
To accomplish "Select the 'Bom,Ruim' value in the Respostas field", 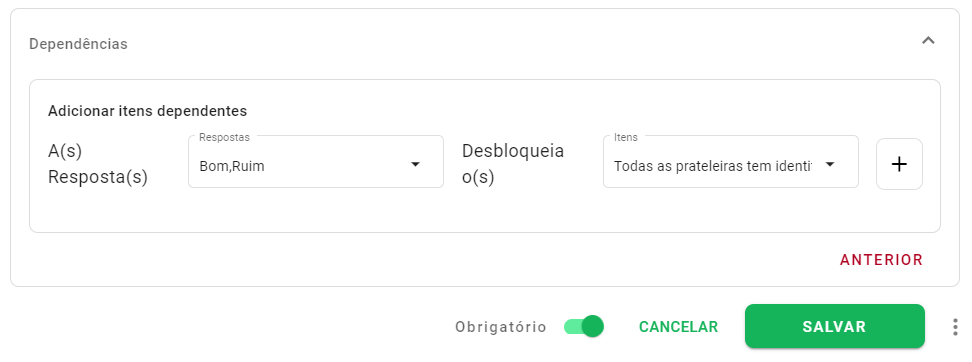I will pyautogui.click(x=232, y=166).
